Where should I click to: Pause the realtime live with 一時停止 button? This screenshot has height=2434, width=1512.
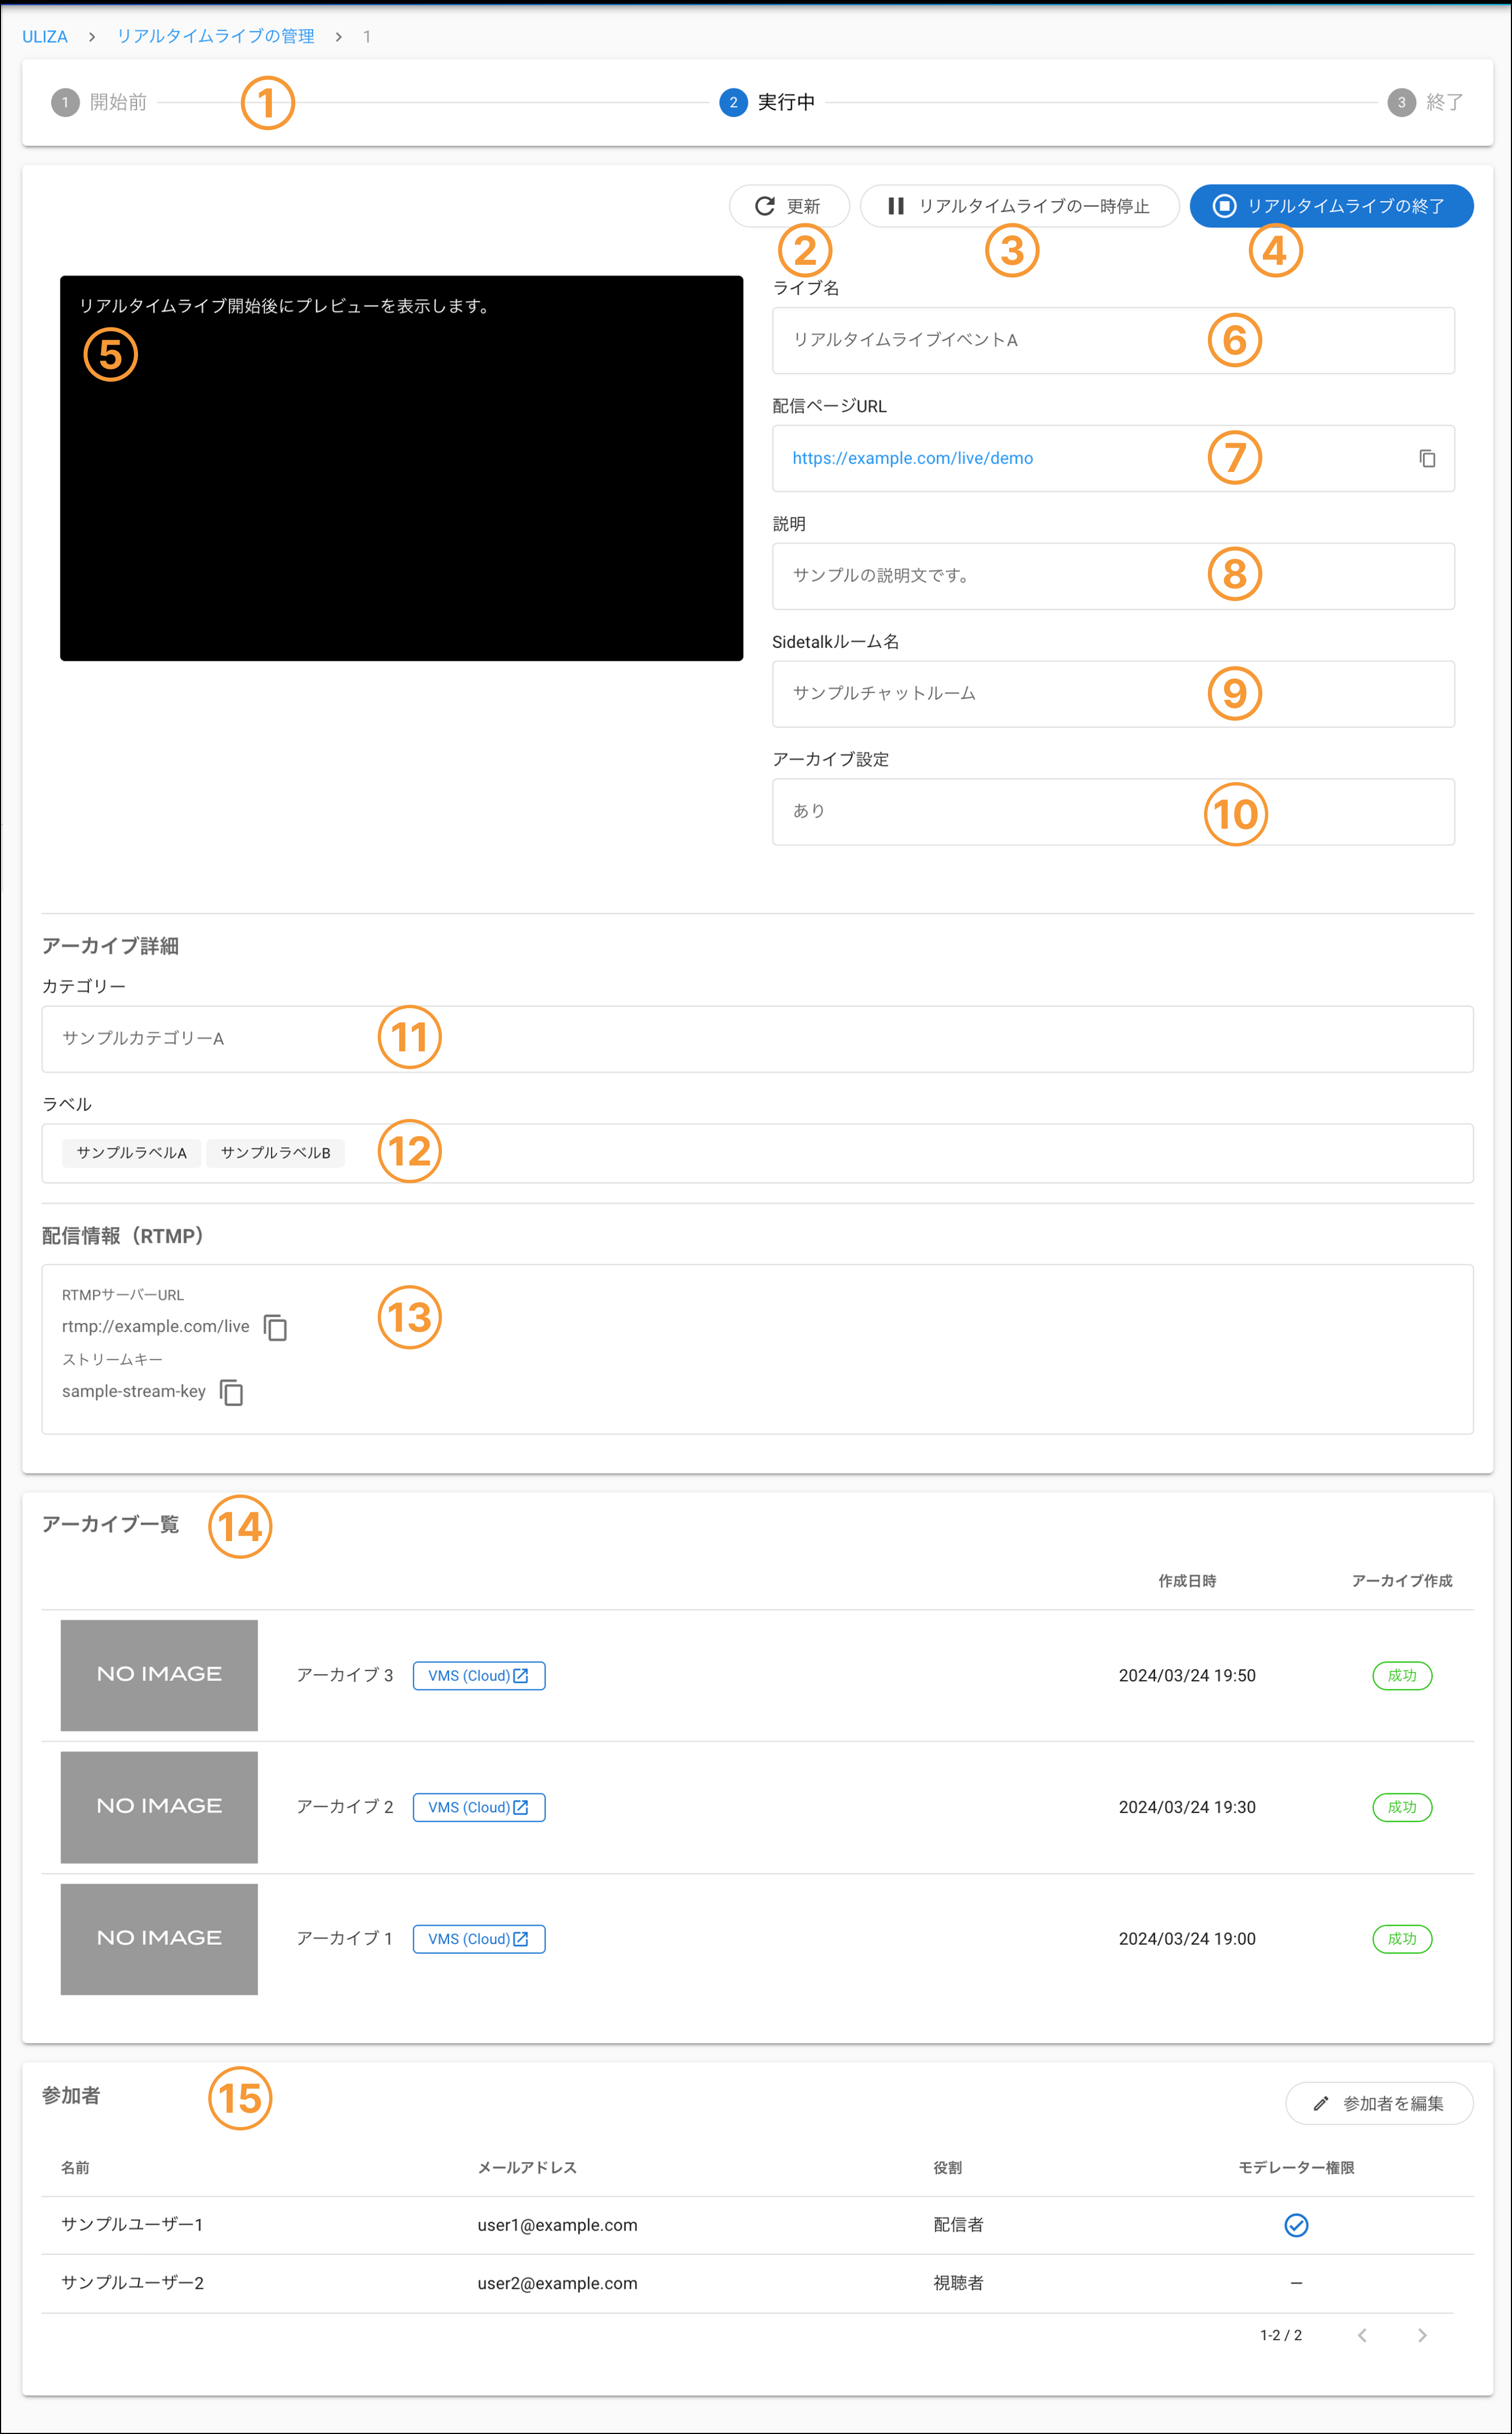click(x=1019, y=206)
